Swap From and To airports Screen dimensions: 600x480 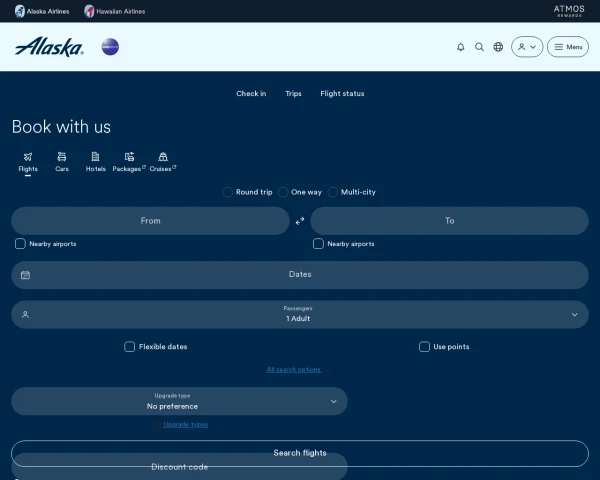pyautogui.click(x=300, y=221)
